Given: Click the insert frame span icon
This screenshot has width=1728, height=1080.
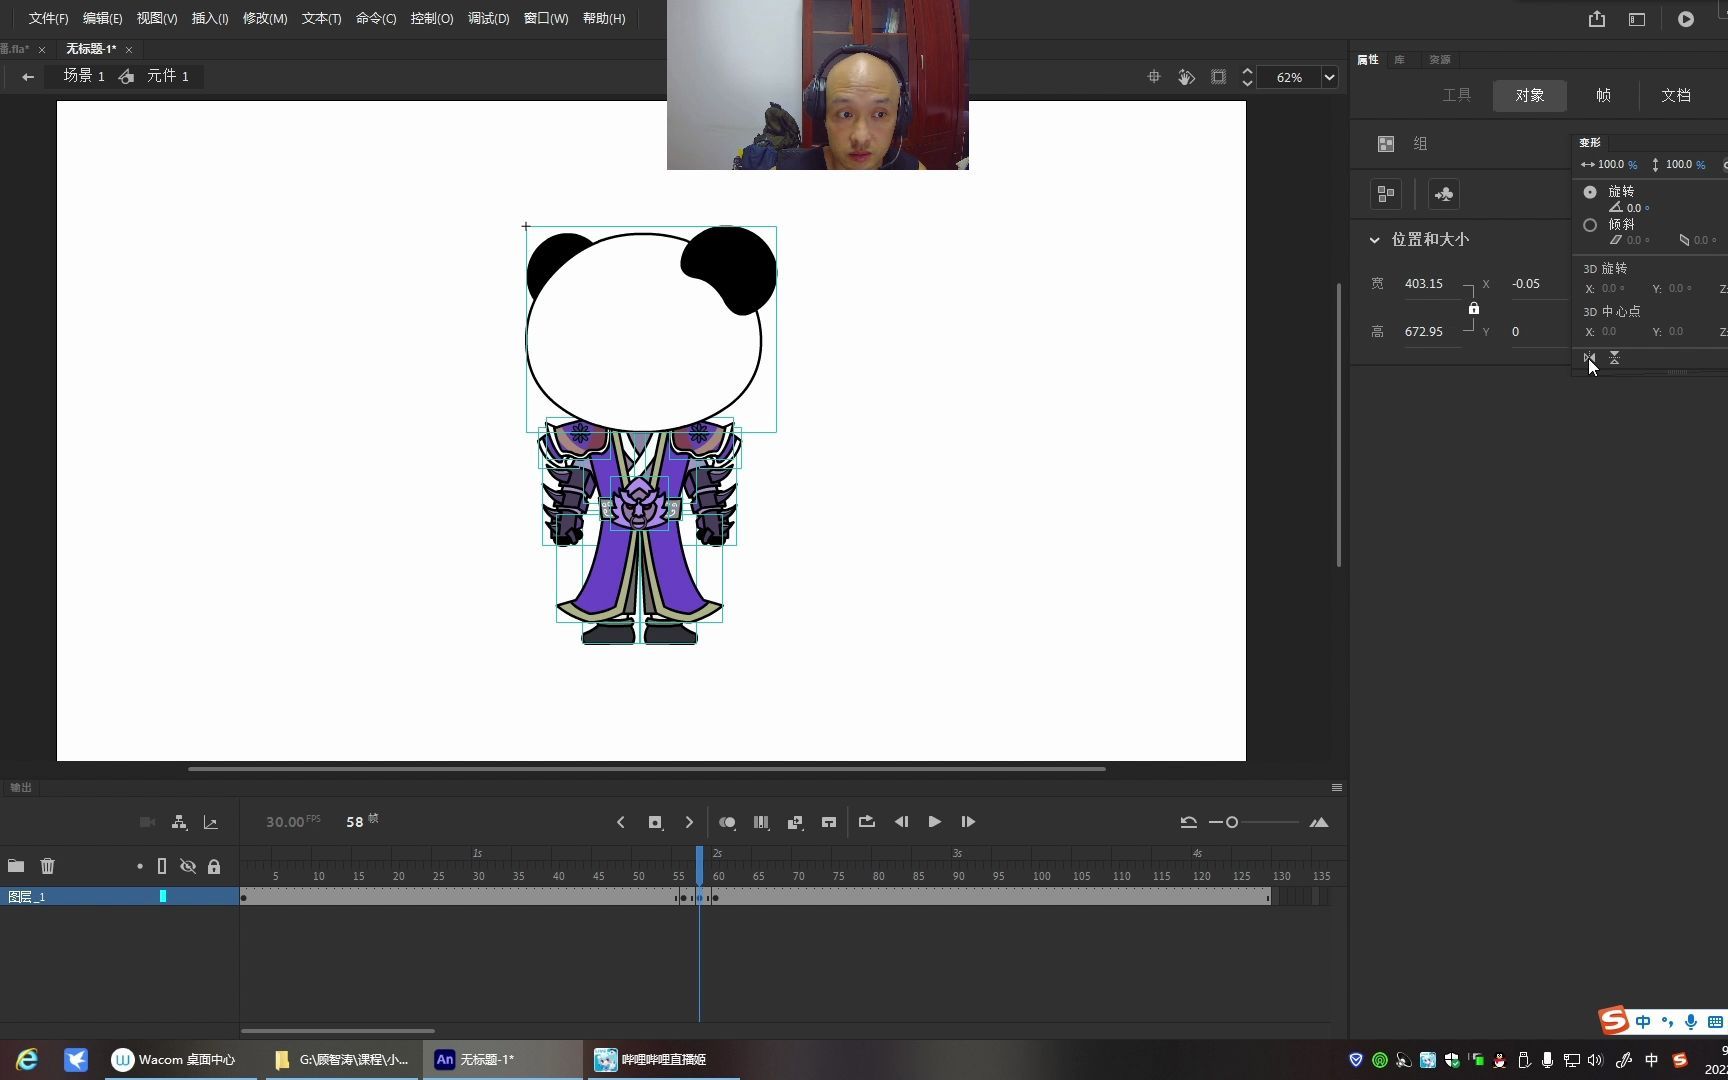Looking at the screenshot, I should coord(829,822).
